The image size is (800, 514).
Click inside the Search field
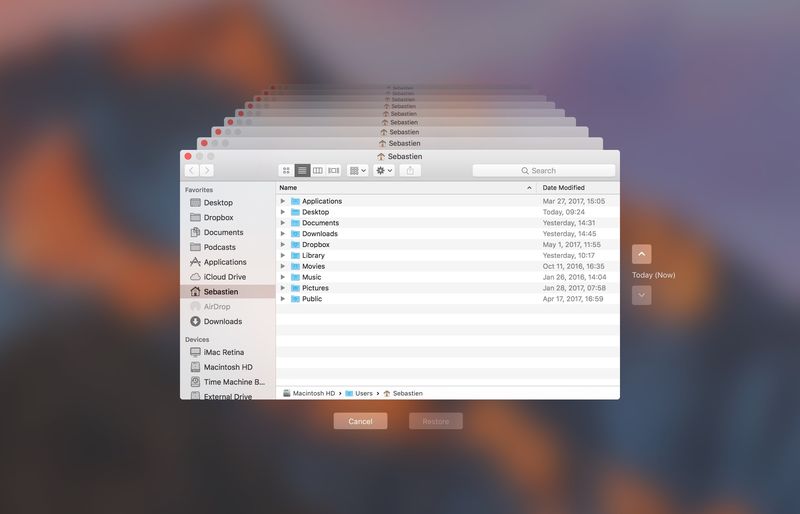[543, 170]
